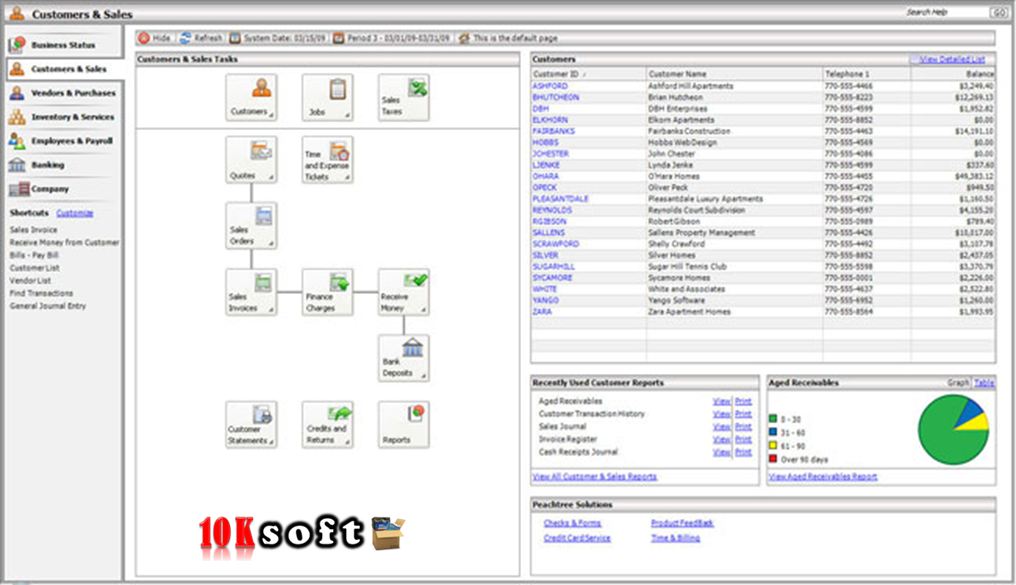
Task: Click 'This is the default page' item
Action: point(508,38)
